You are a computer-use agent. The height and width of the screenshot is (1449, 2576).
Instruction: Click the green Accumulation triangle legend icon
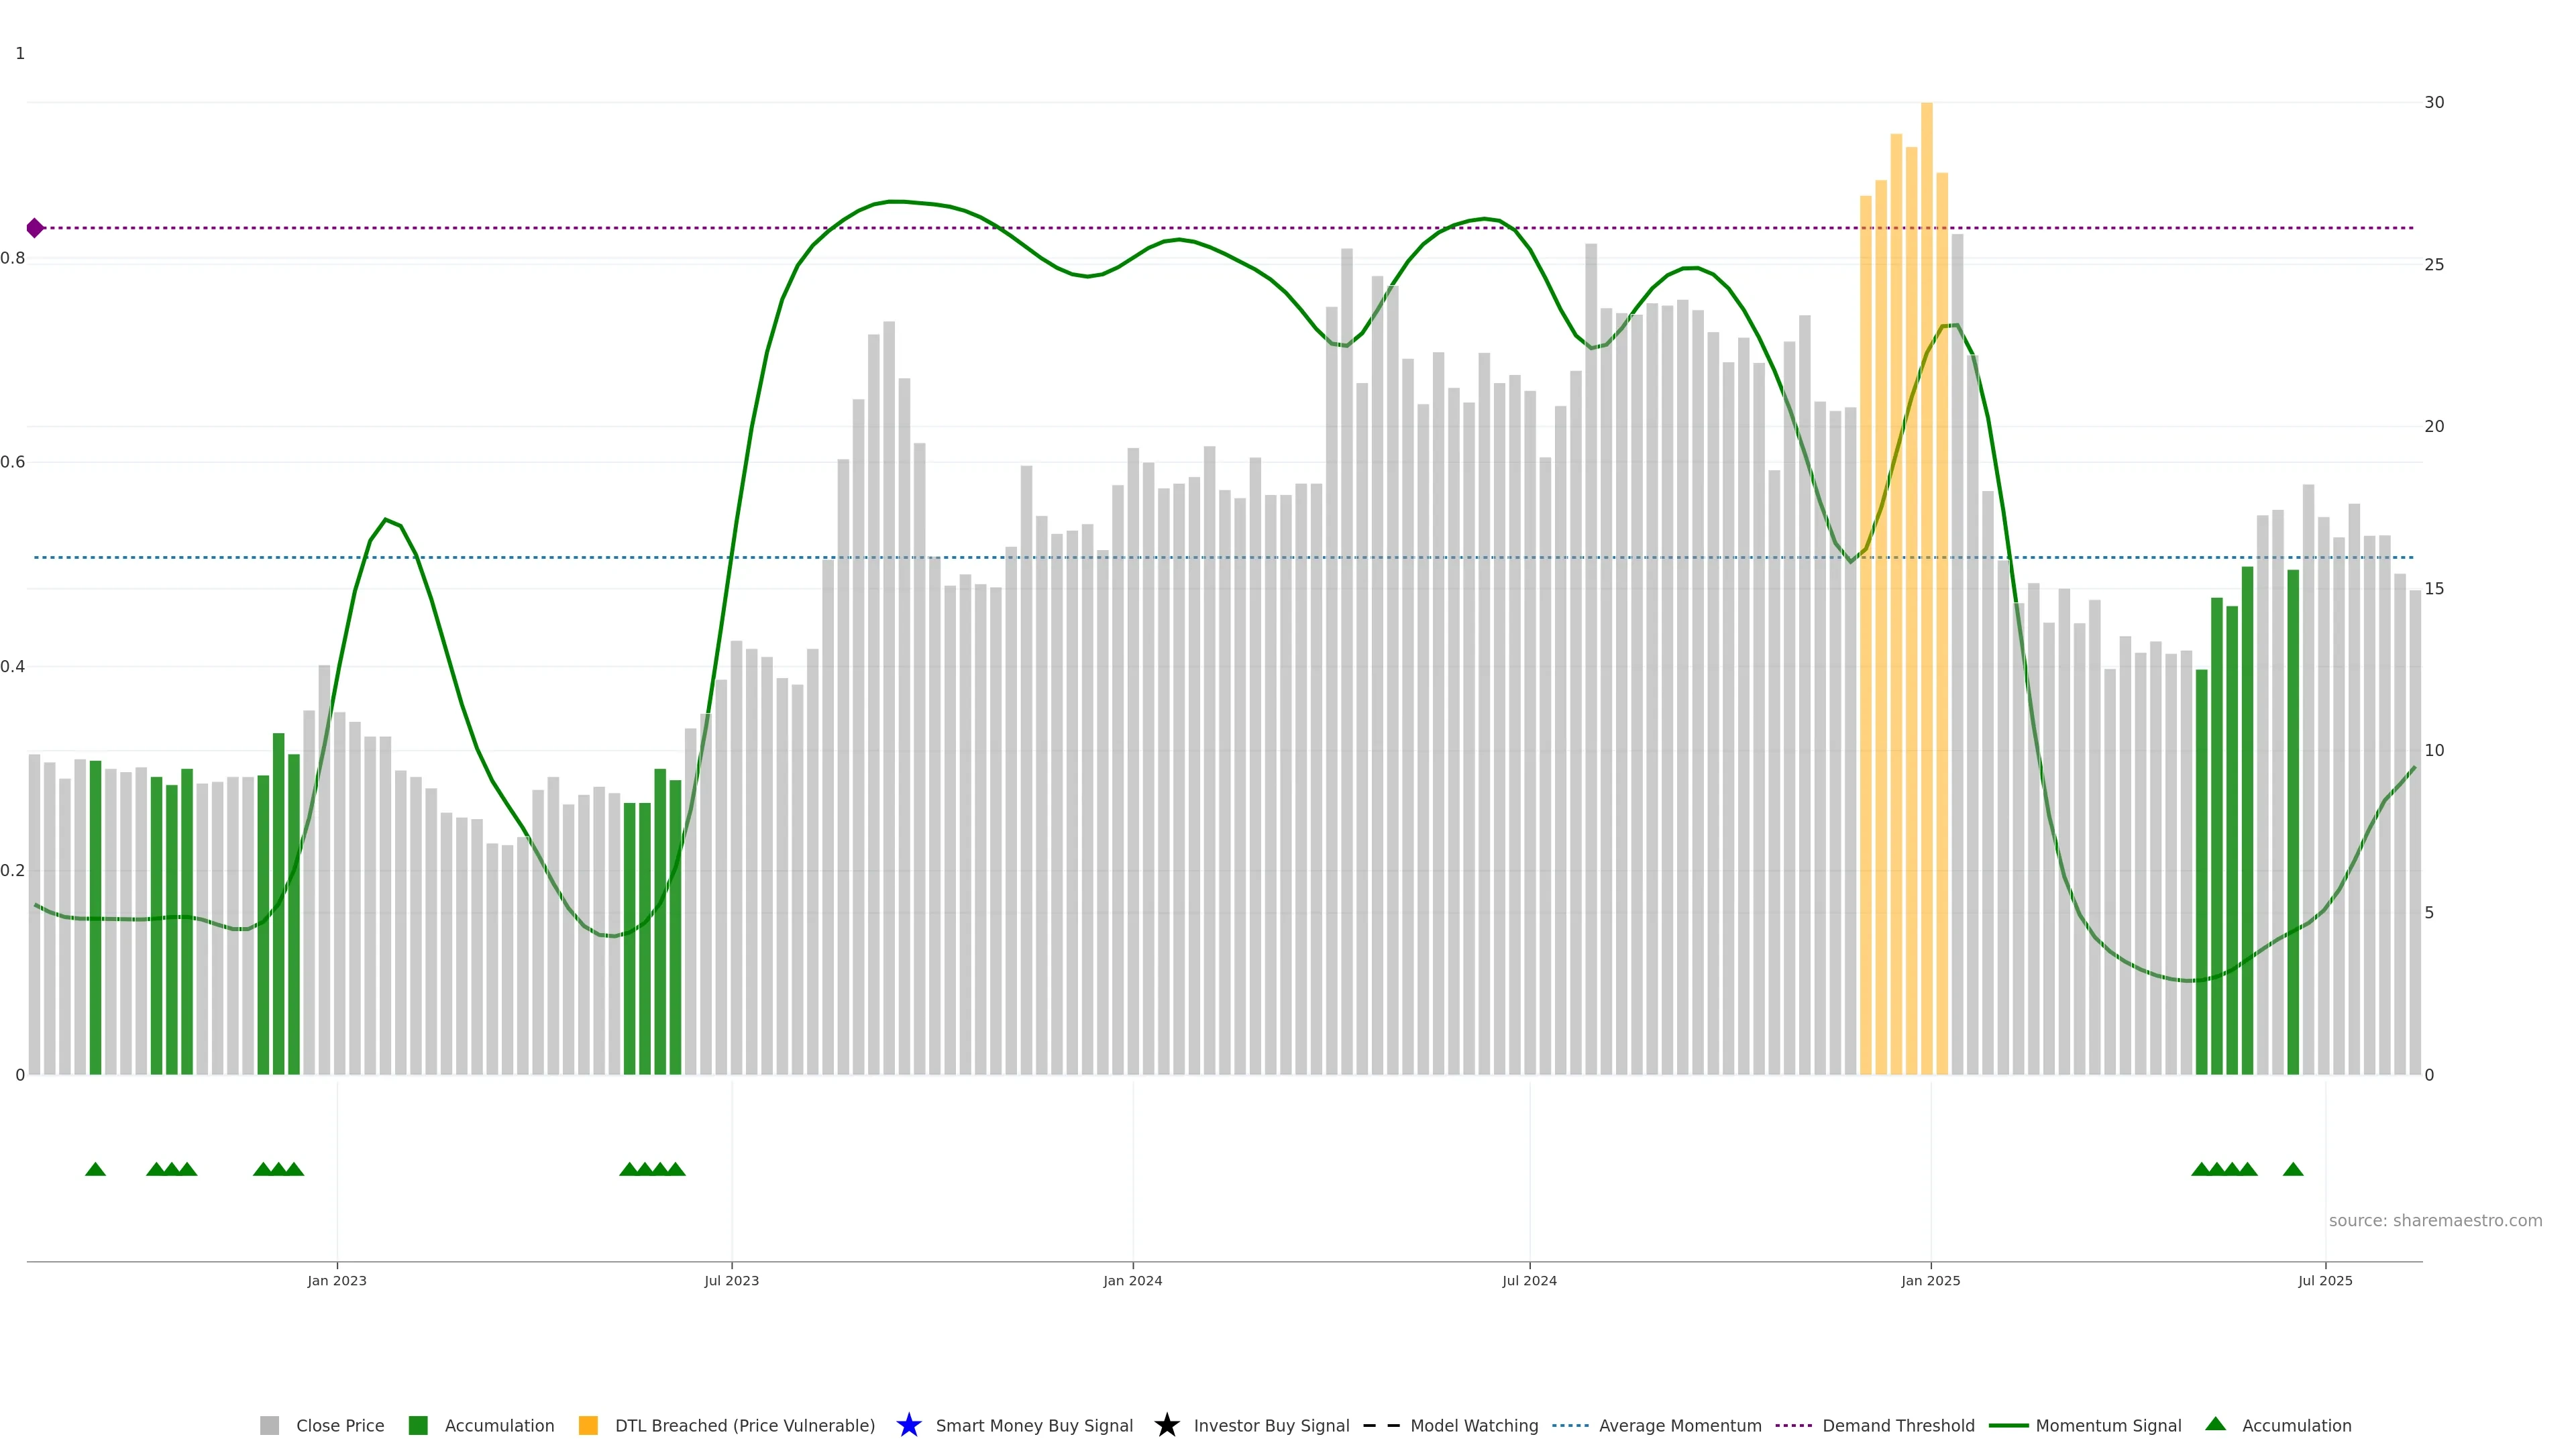click(2215, 1424)
